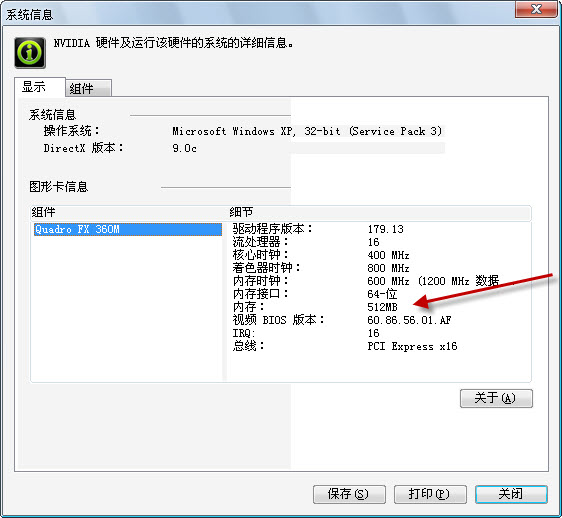This screenshot has width=562, height=518.
Task: Click the Microsoft Windows XP operating system text
Action: click(307, 131)
